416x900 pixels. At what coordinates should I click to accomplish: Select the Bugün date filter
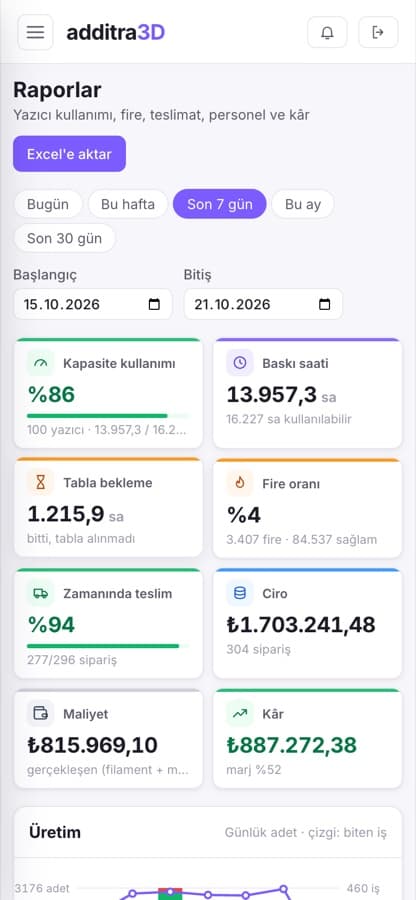[x=48, y=204]
